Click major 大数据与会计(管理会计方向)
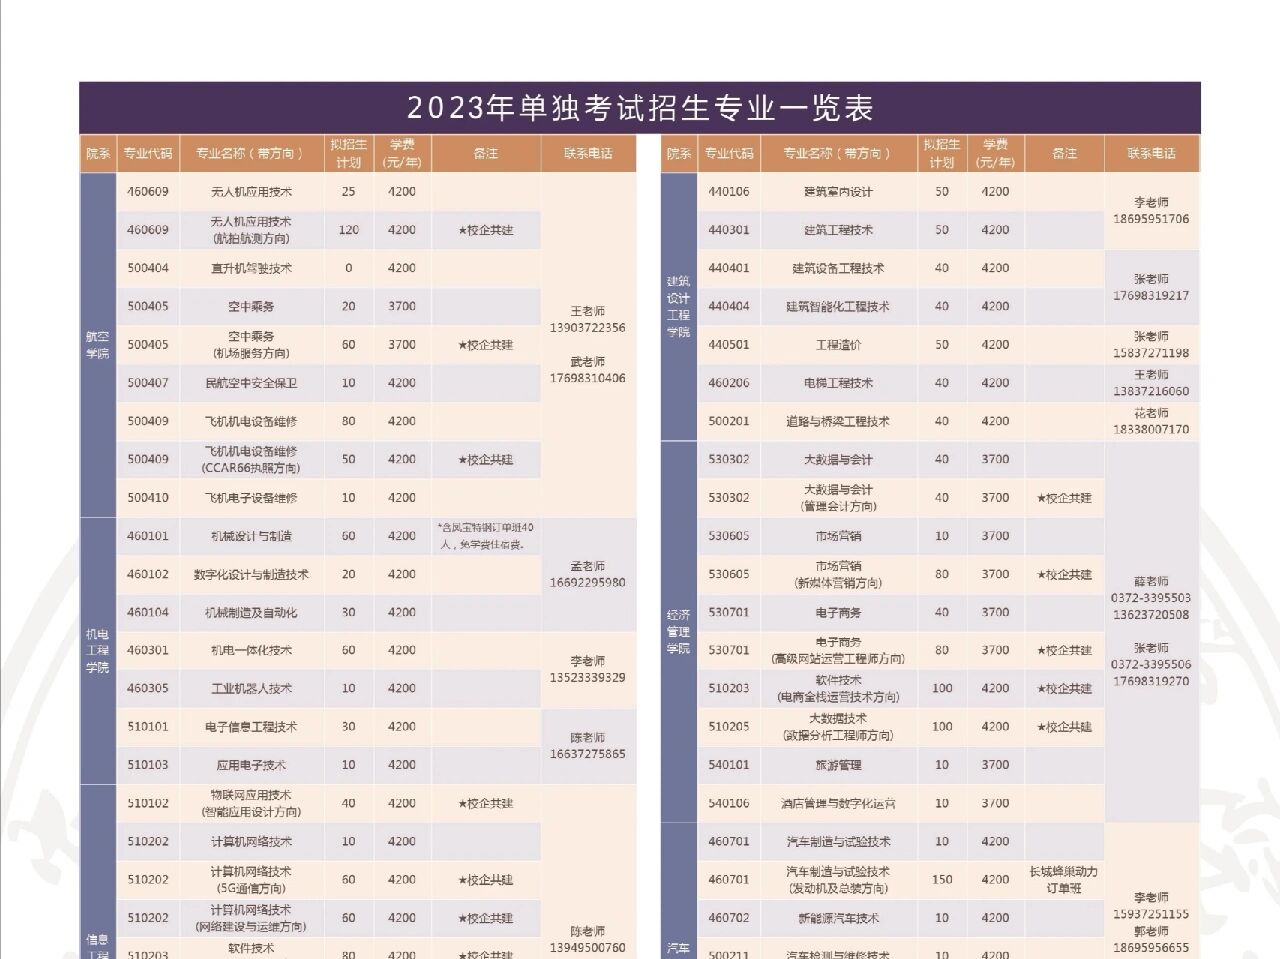1280x959 pixels. click(x=839, y=498)
